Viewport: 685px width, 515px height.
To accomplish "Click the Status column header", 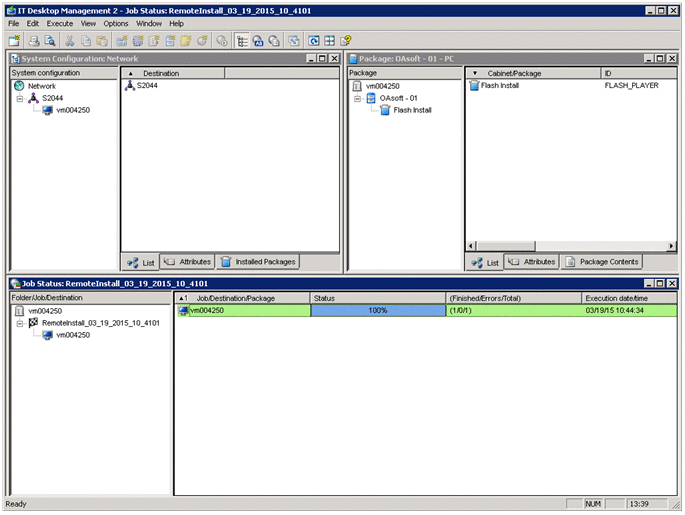I will tap(378, 298).
